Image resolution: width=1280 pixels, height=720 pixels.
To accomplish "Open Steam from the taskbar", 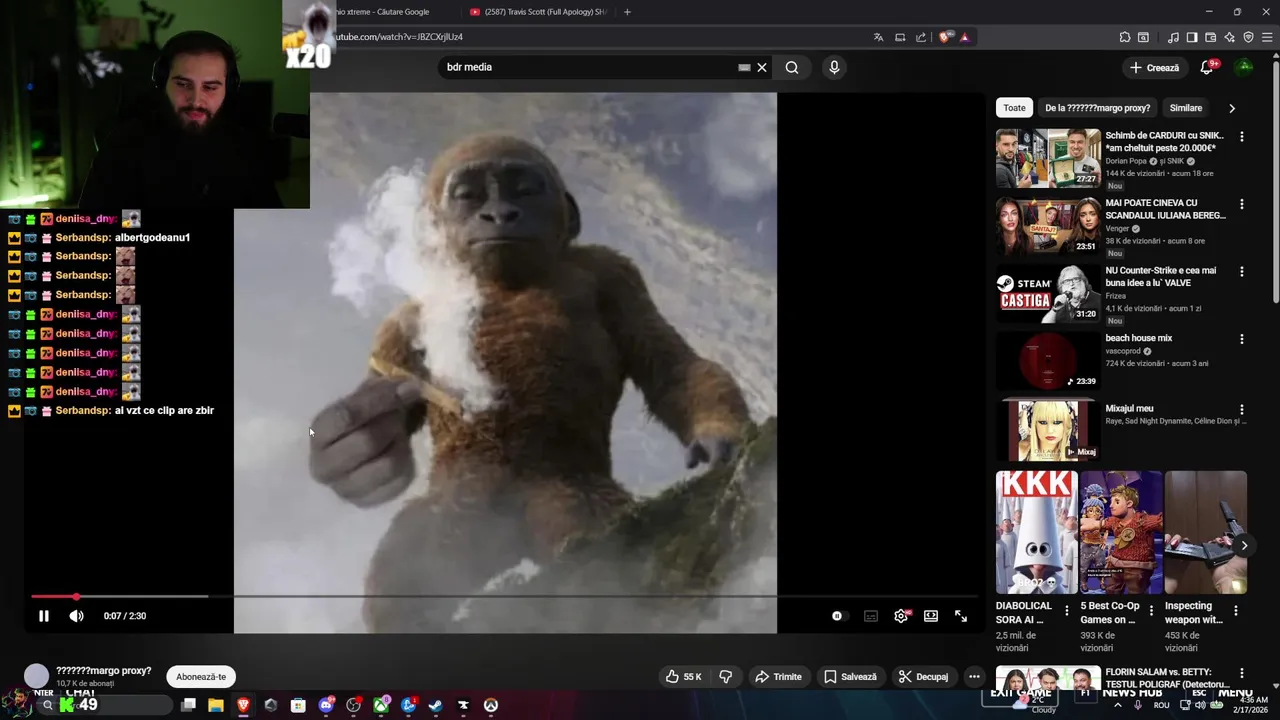I will coord(435,705).
